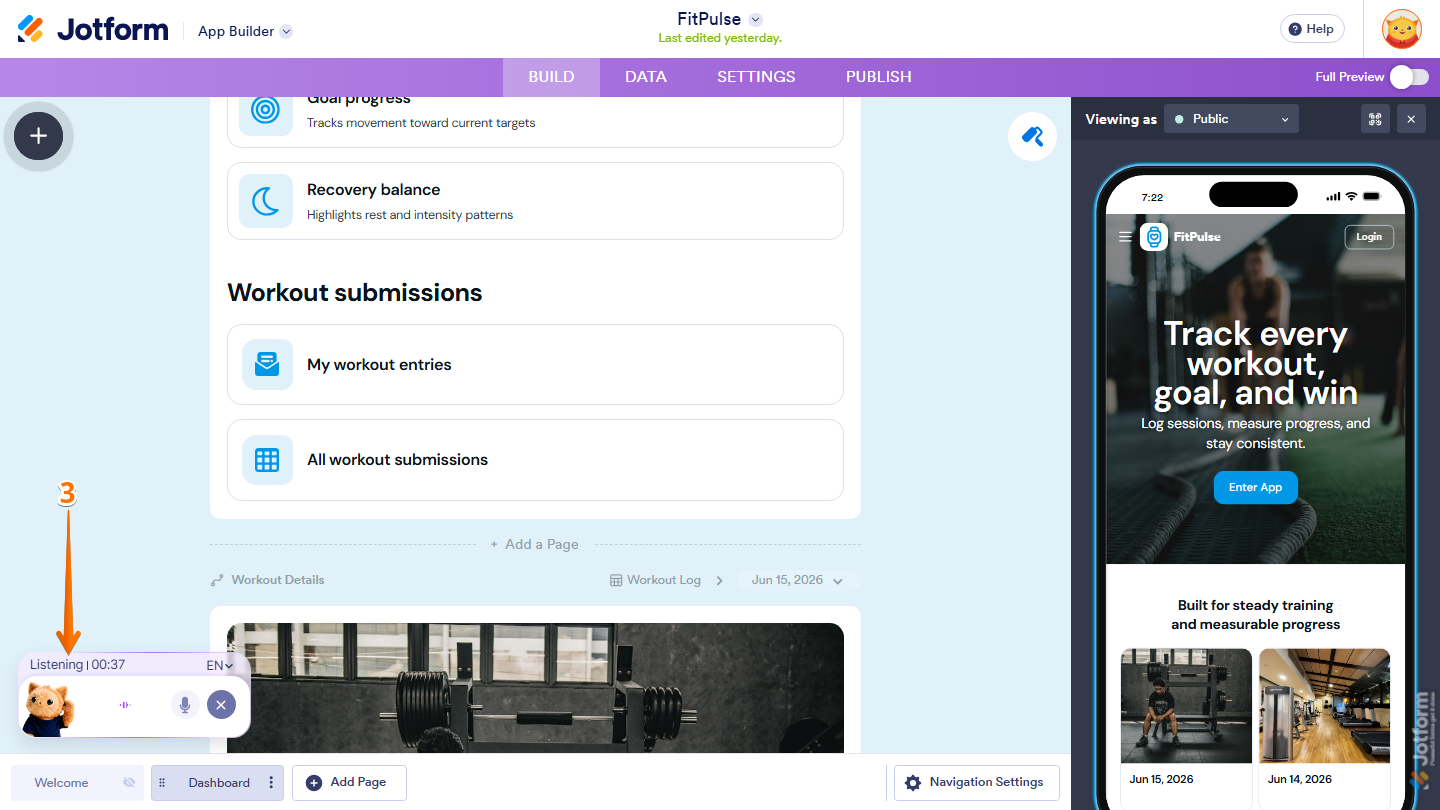Open the app designer paint roller
Viewport: 1440px width, 810px height.
point(1032,137)
